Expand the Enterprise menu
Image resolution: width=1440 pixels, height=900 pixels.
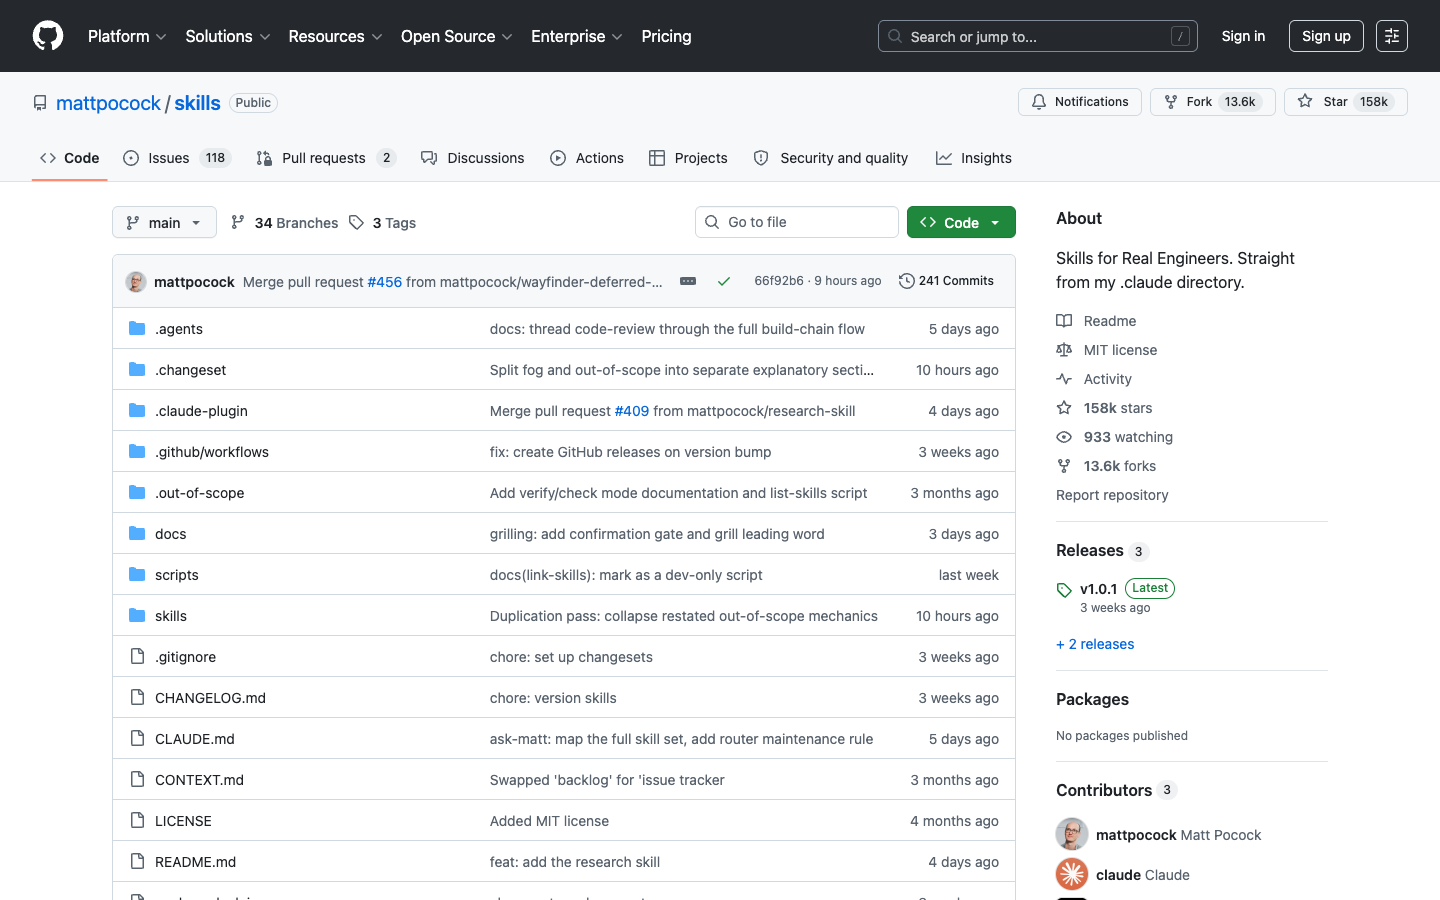(x=577, y=36)
